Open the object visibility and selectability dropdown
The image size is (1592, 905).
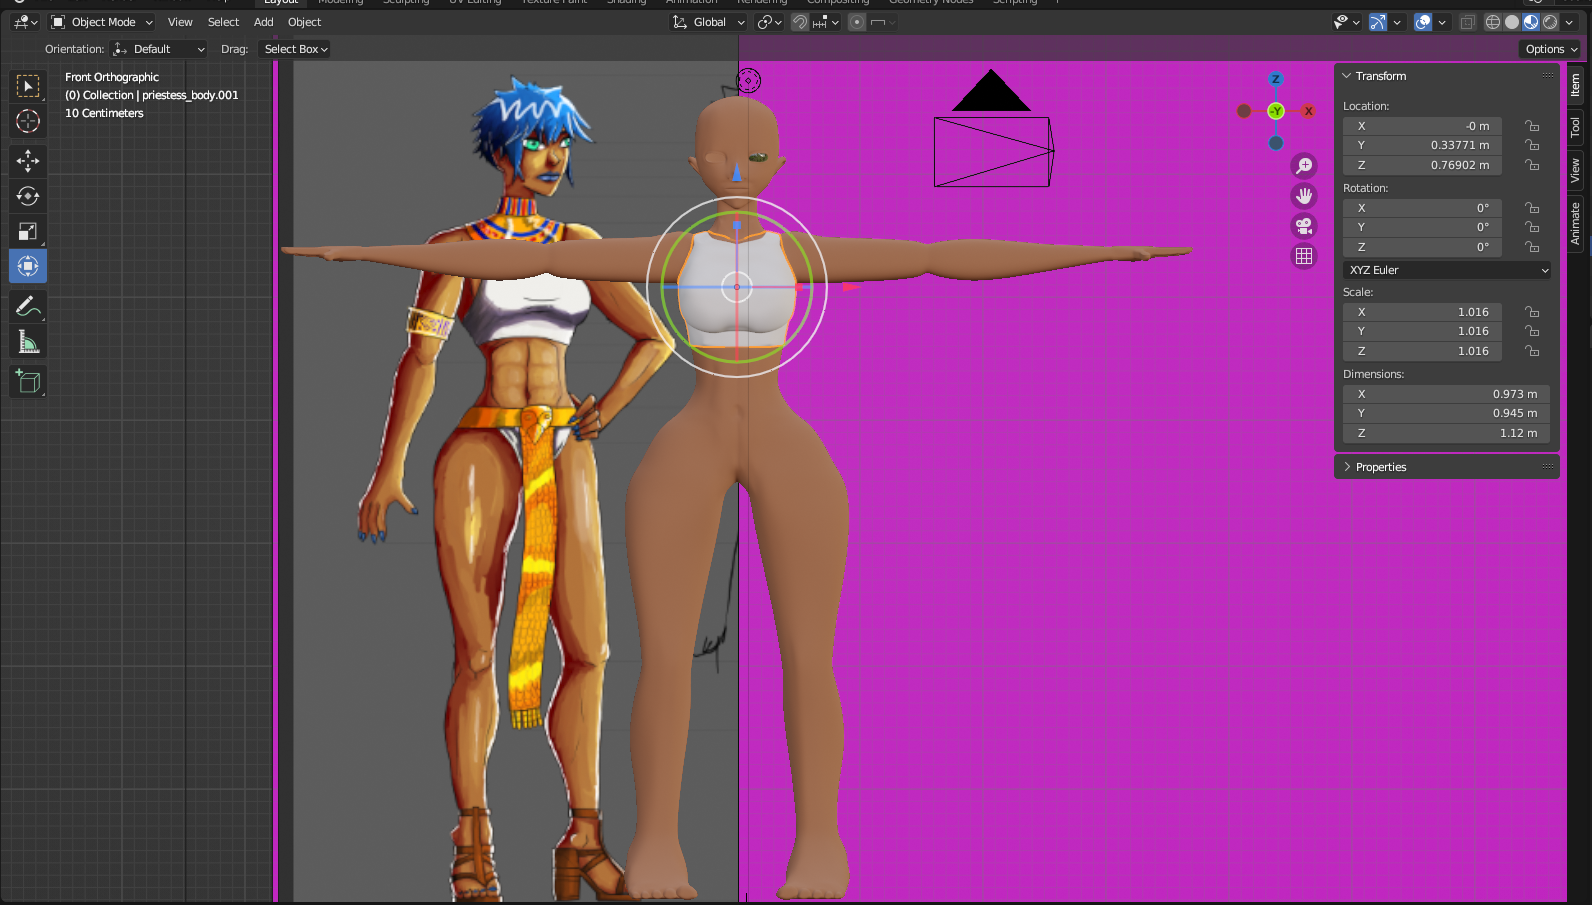1347,22
